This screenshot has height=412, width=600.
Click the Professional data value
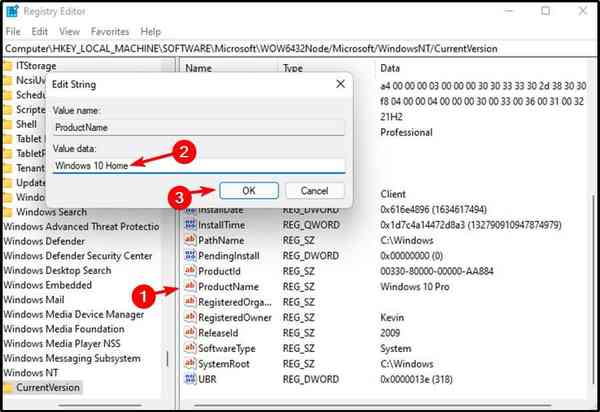[x=406, y=132]
